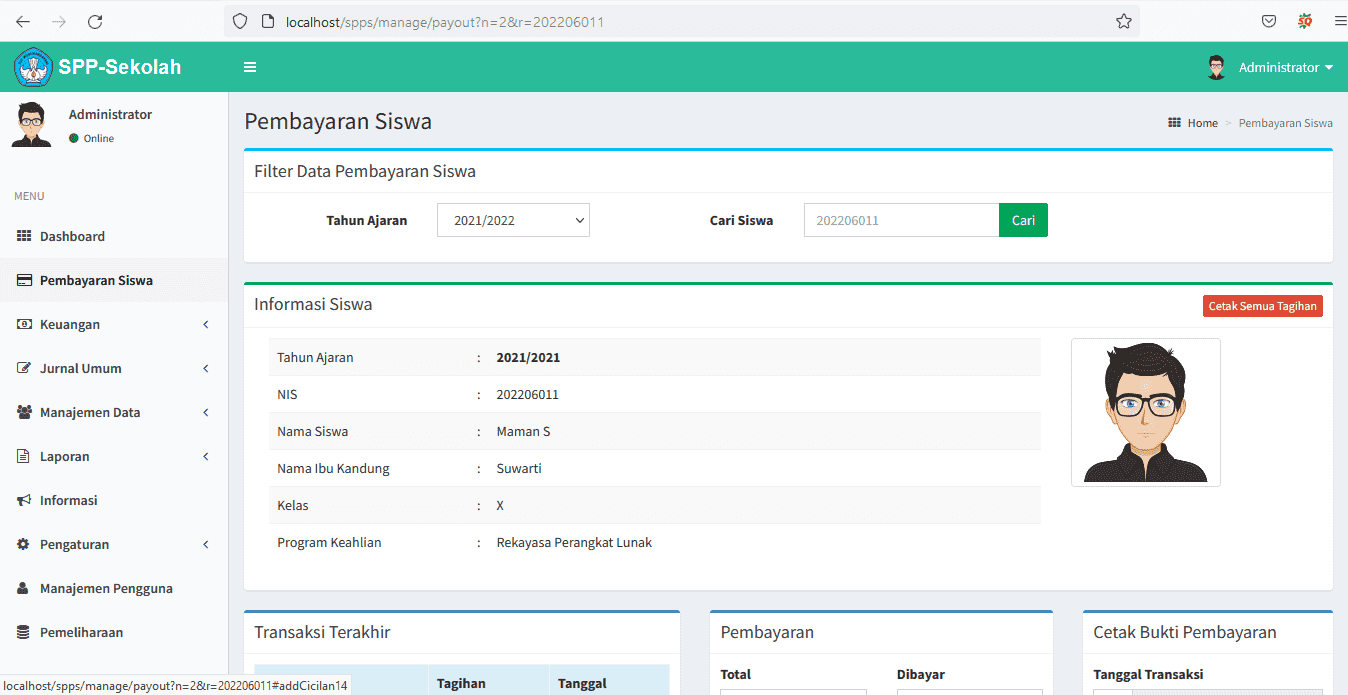Select the Dashboard grid icon in sidebar

pyautogui.click(x=24, y=236)
